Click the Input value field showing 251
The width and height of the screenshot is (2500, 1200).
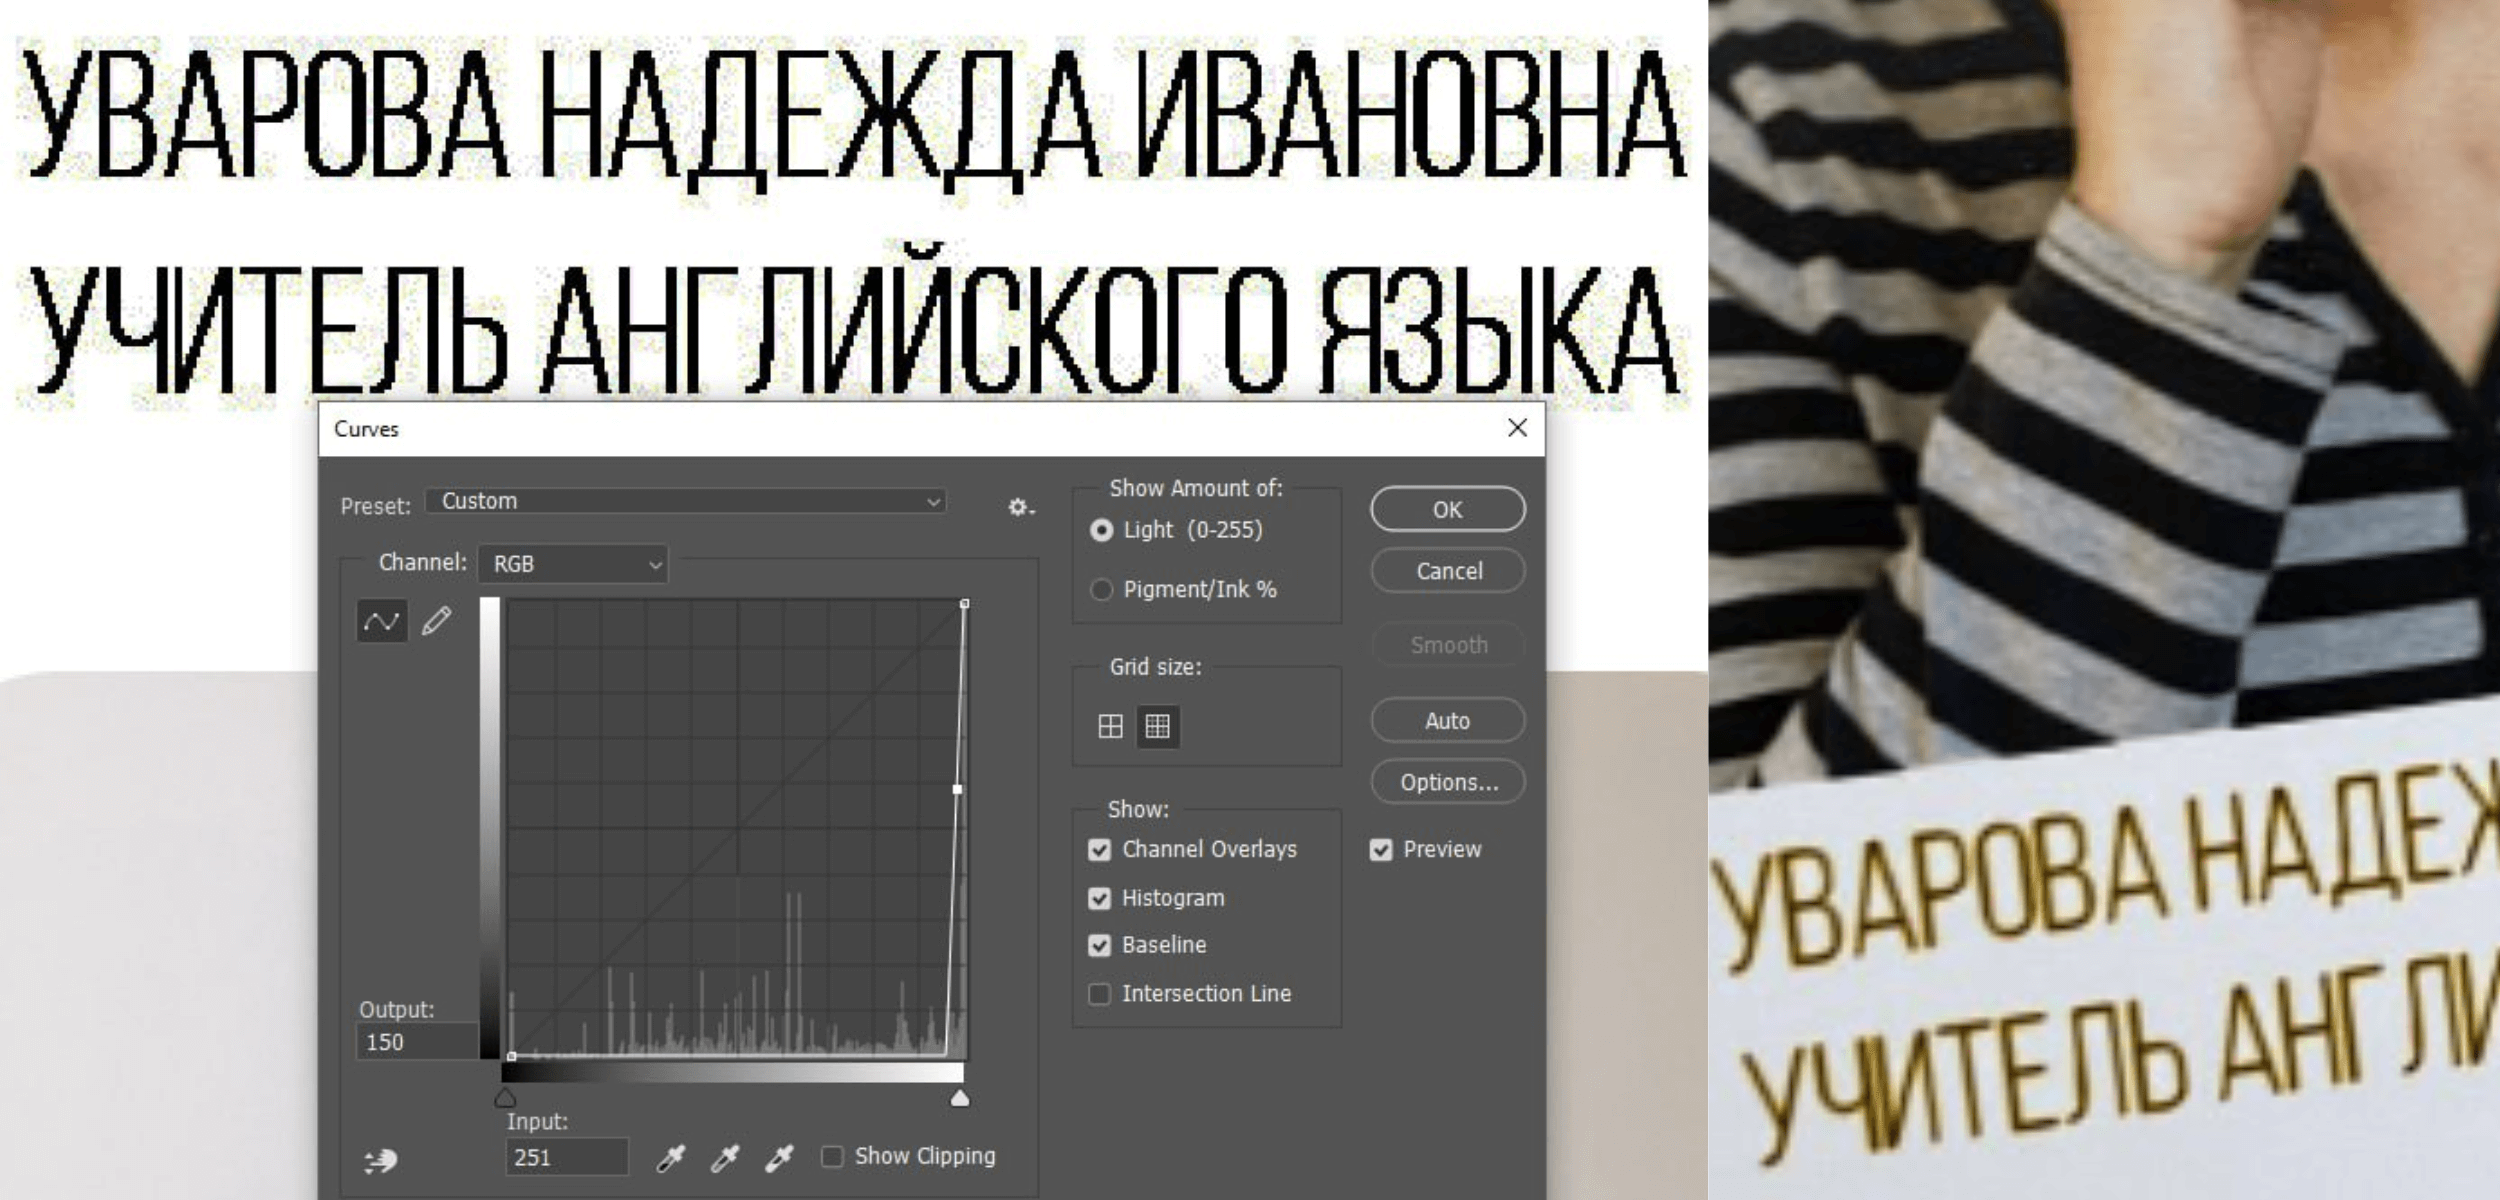click(566, 1157)
